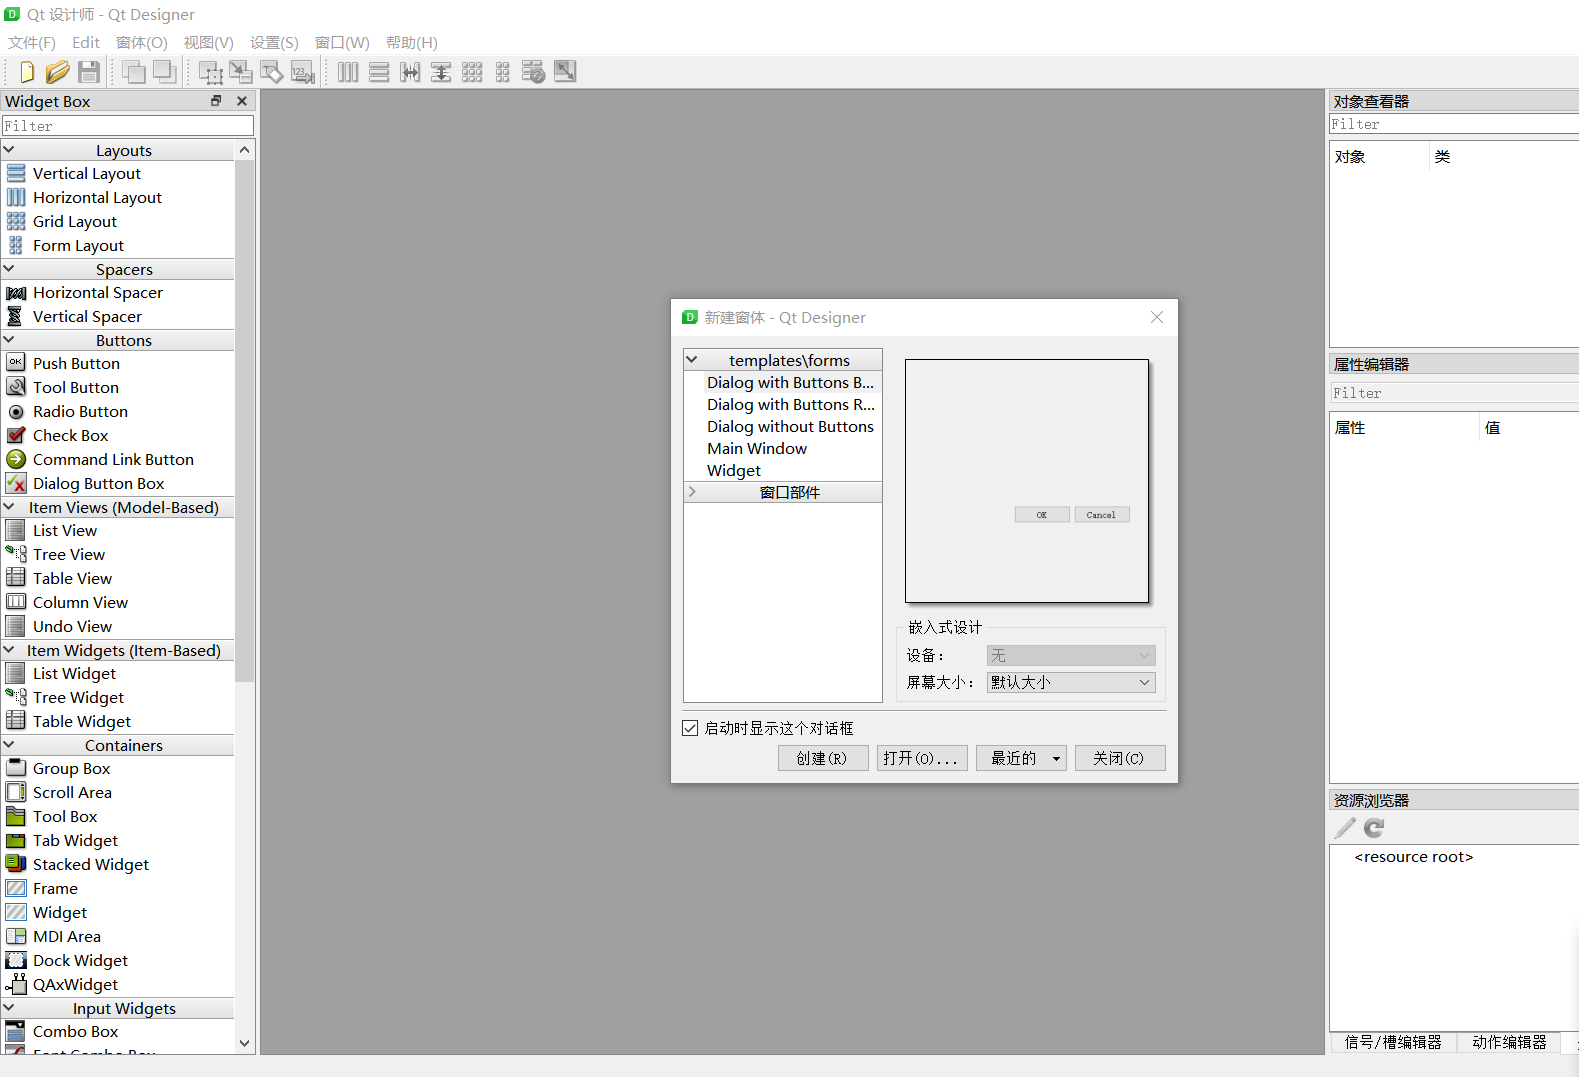Click the Bring to Front toolbar icon
Viewport: 1579px width, 1077px height.
pos(134,72)
